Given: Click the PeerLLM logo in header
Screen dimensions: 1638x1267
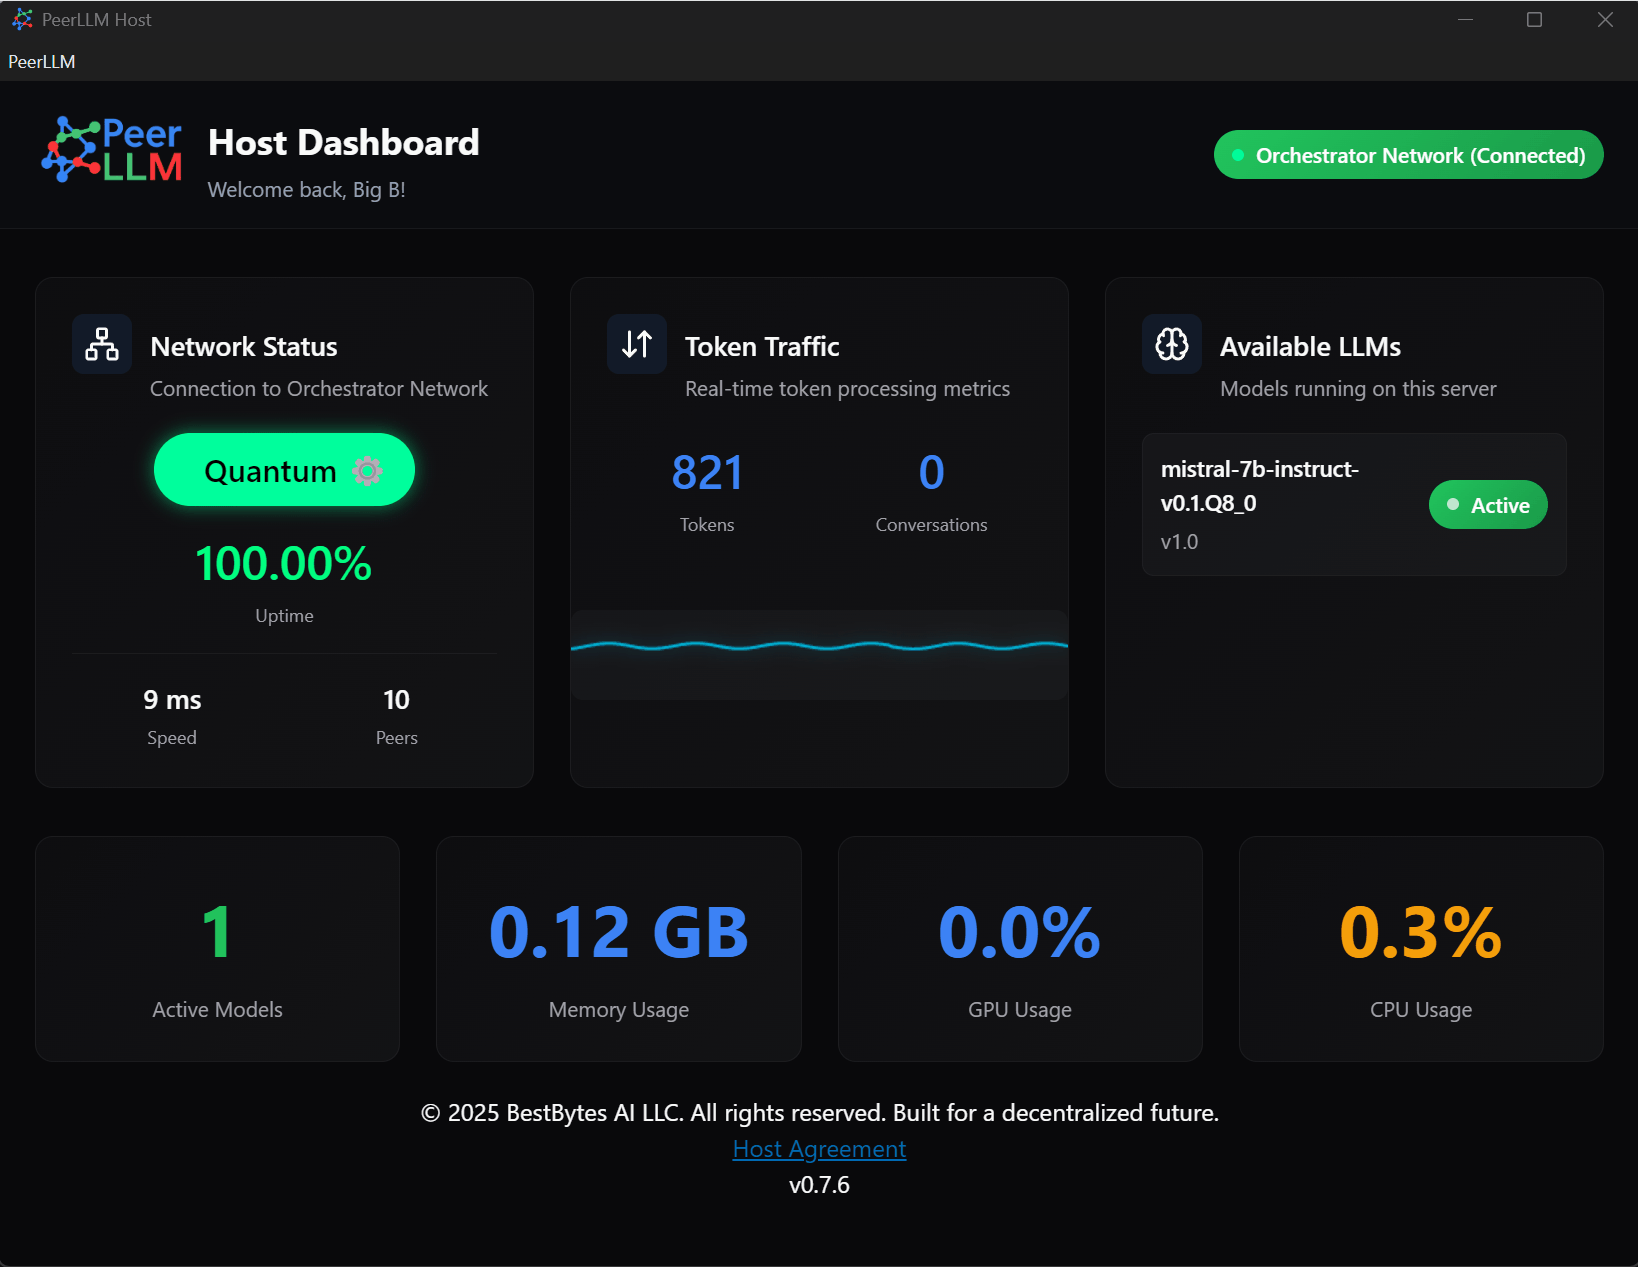Looking at the screenshot, I should point(112,150).
